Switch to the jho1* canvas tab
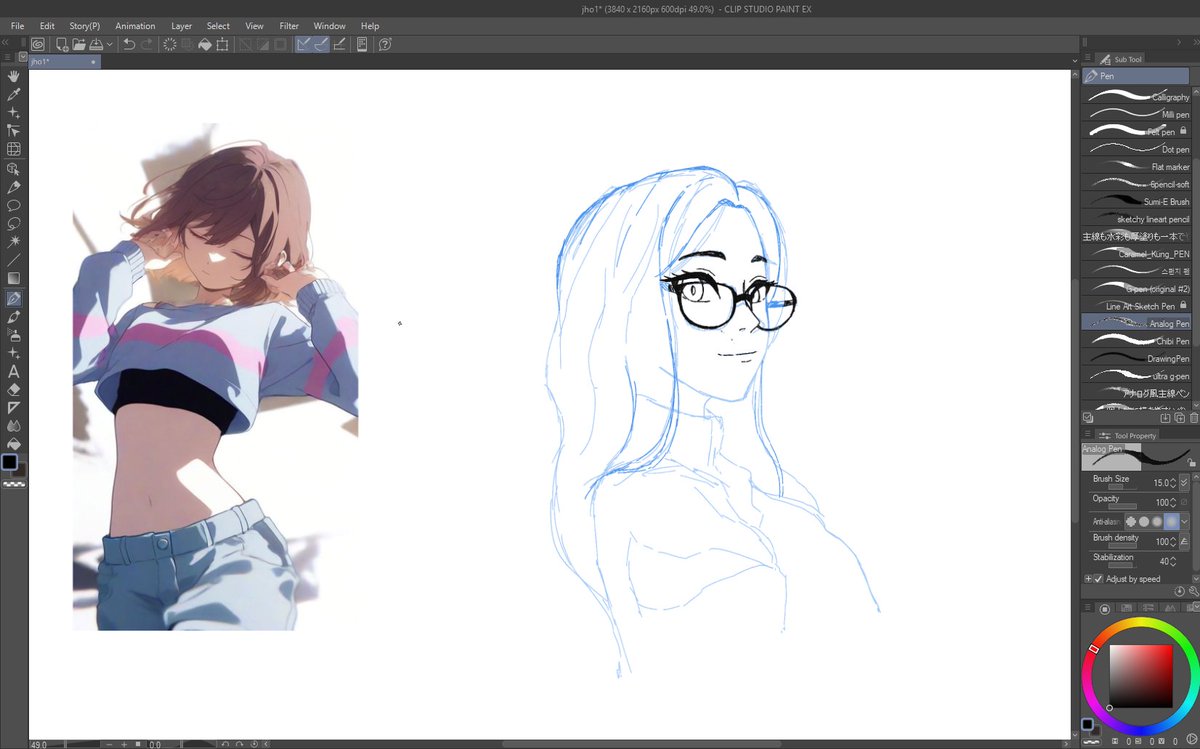 [x=64, y=61]
